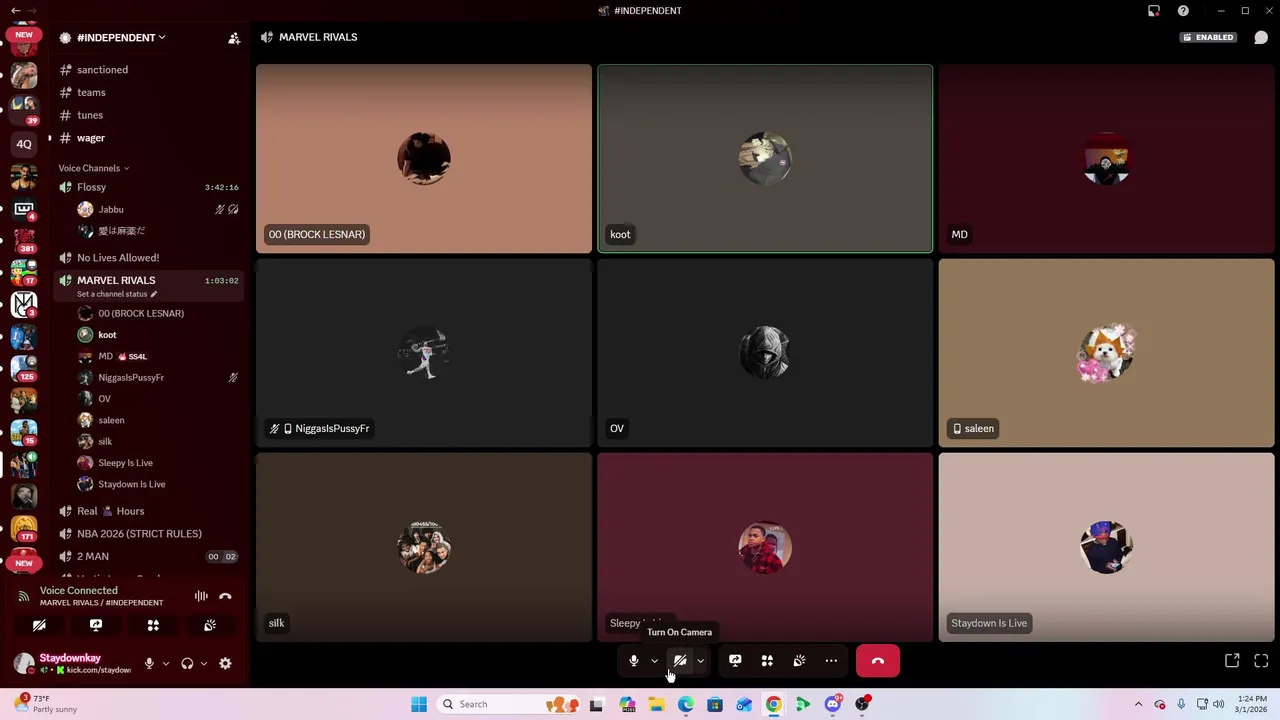
Task: Set a channel status link
Action: tap(117, 294)
